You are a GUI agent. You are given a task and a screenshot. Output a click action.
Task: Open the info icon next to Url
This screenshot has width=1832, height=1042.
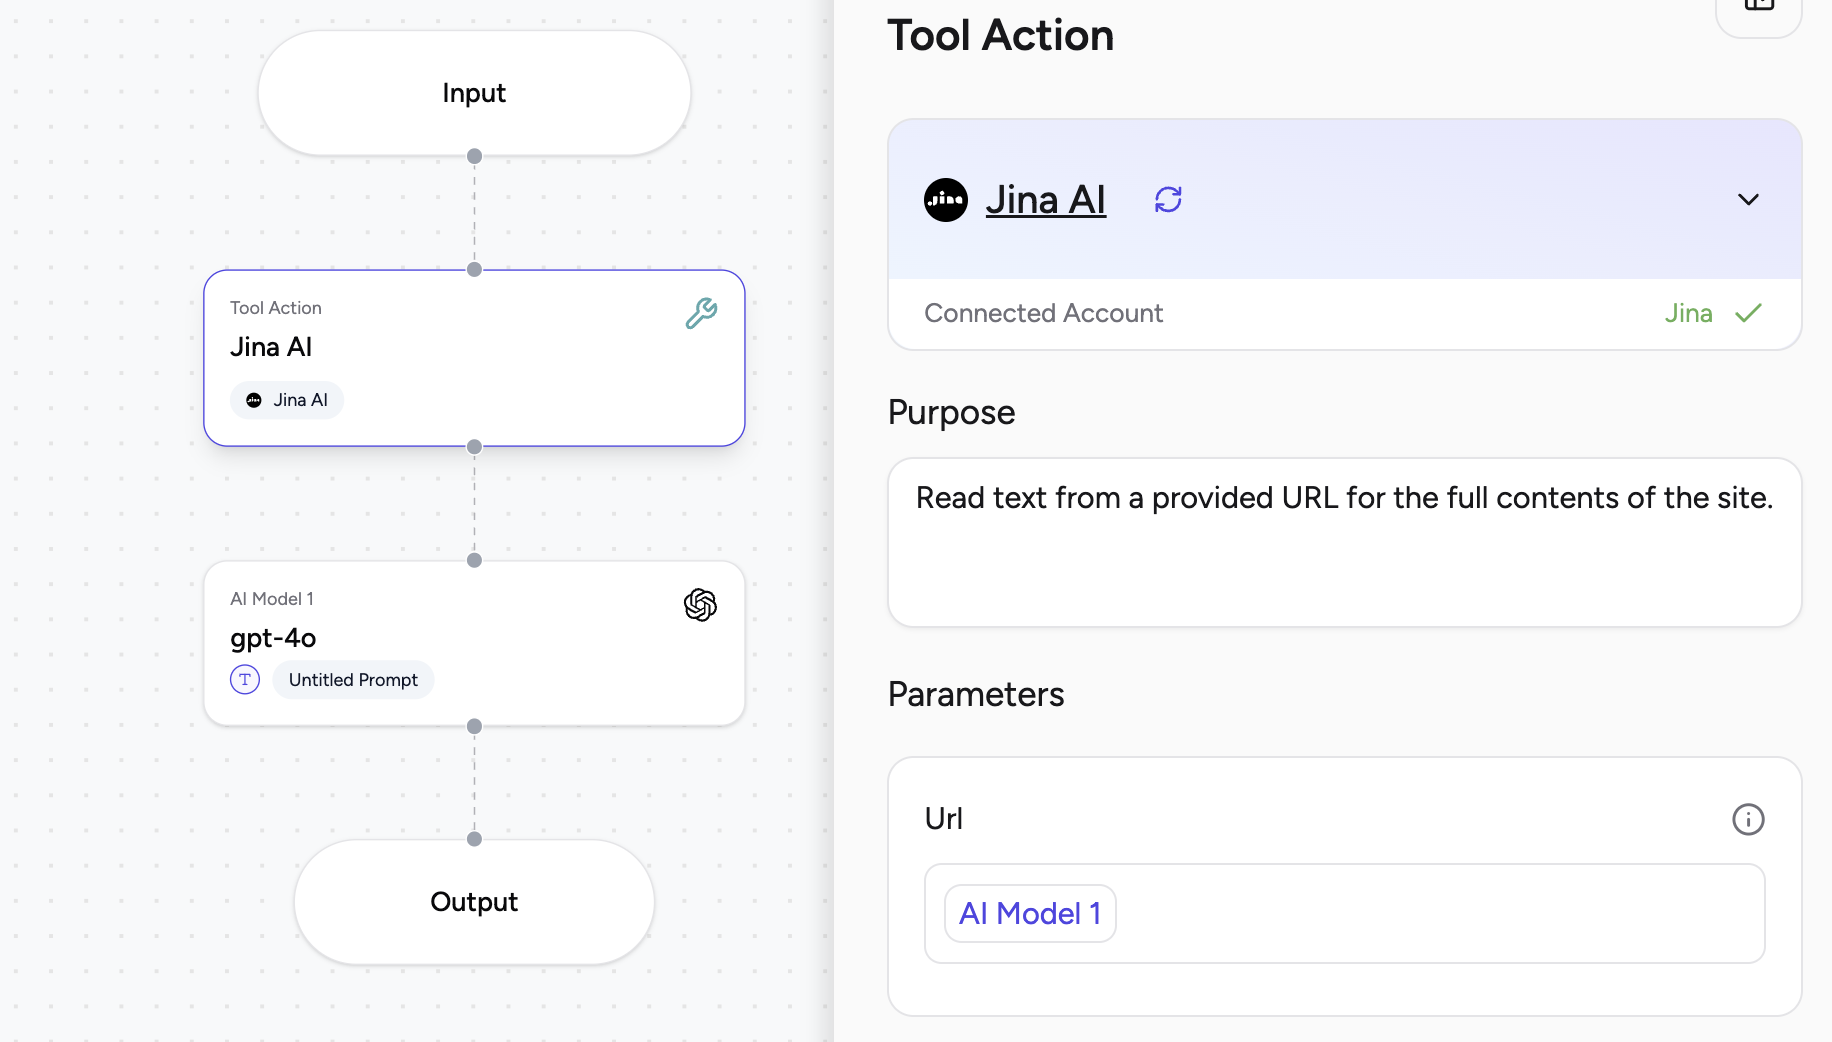click(1748, 819)
